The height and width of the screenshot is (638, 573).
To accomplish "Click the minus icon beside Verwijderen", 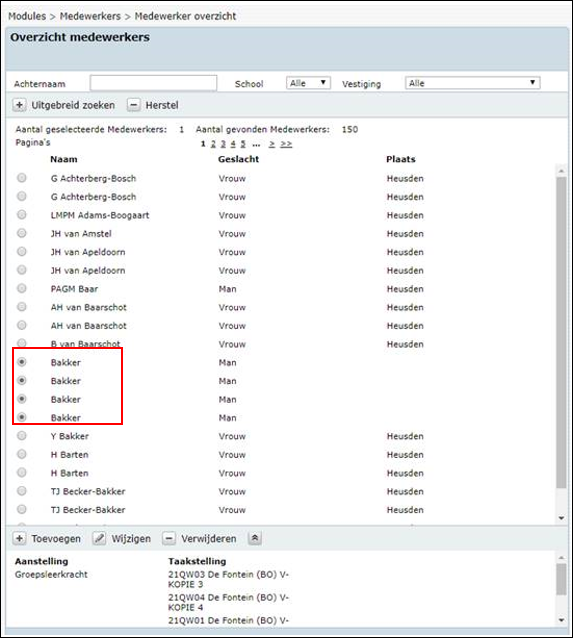I will click(169, 538).
